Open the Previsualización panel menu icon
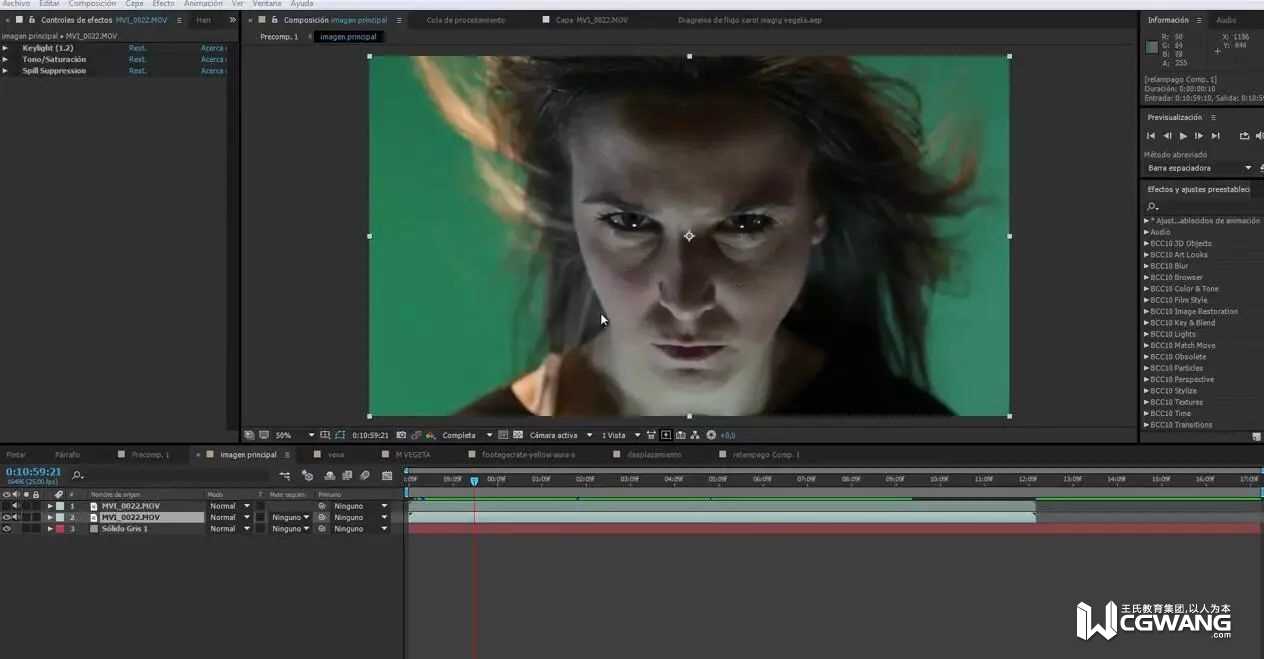The image size is (1264, 659). click(x=1213, y=117)
